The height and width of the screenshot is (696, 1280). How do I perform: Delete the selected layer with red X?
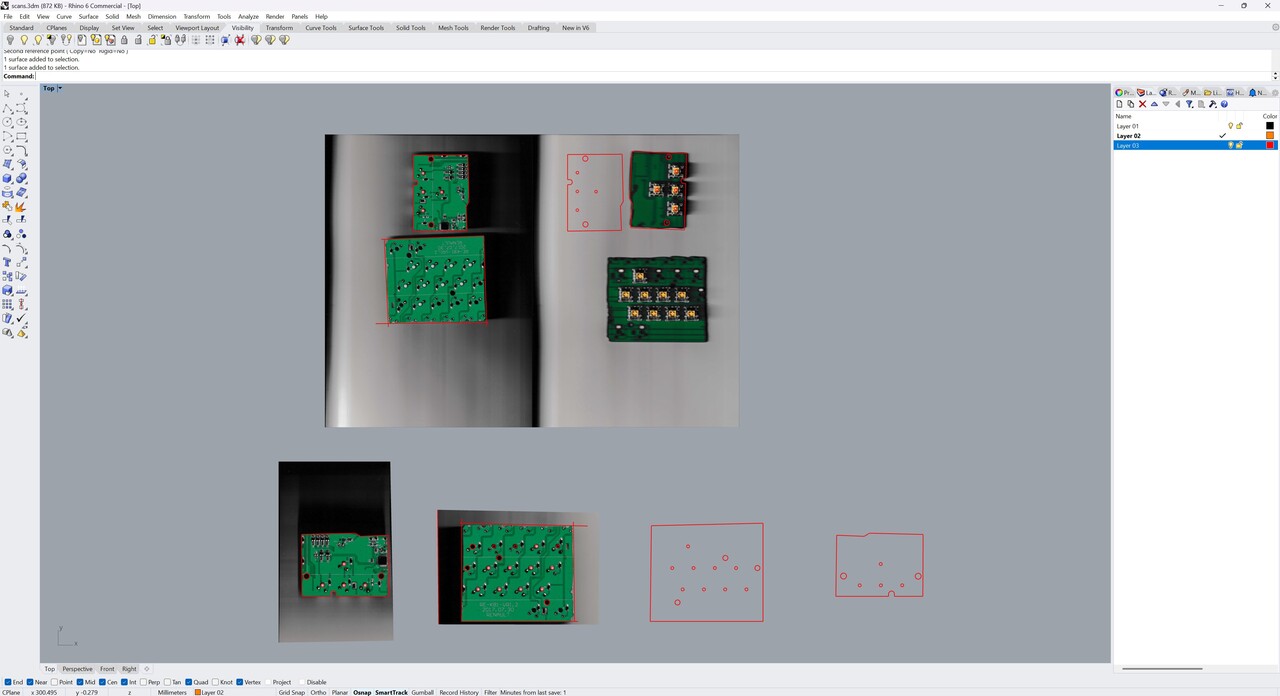tap(1143, 104)
